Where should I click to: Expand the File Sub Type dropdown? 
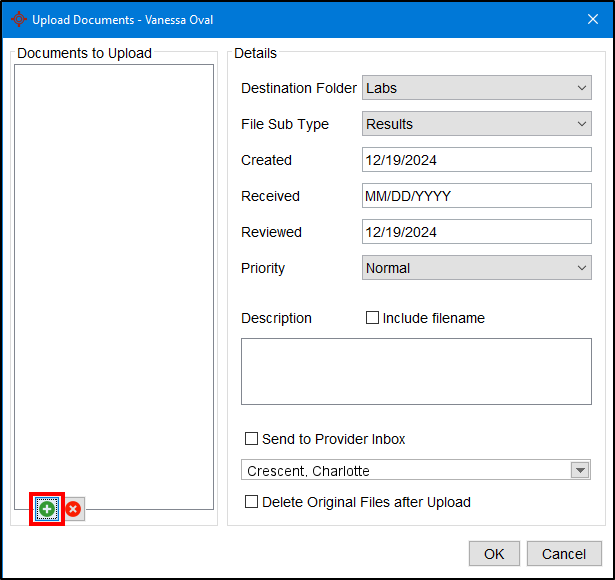click(476, 124)
